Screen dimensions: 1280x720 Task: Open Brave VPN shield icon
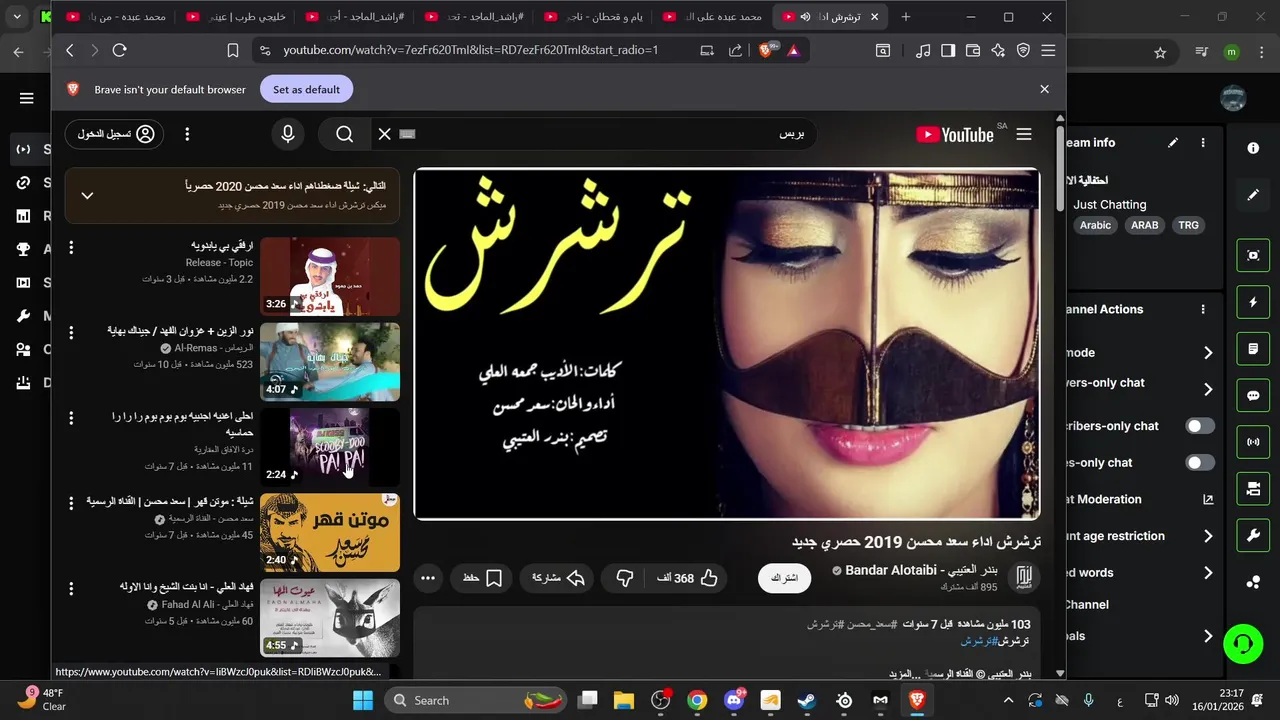pos(1023,50)
